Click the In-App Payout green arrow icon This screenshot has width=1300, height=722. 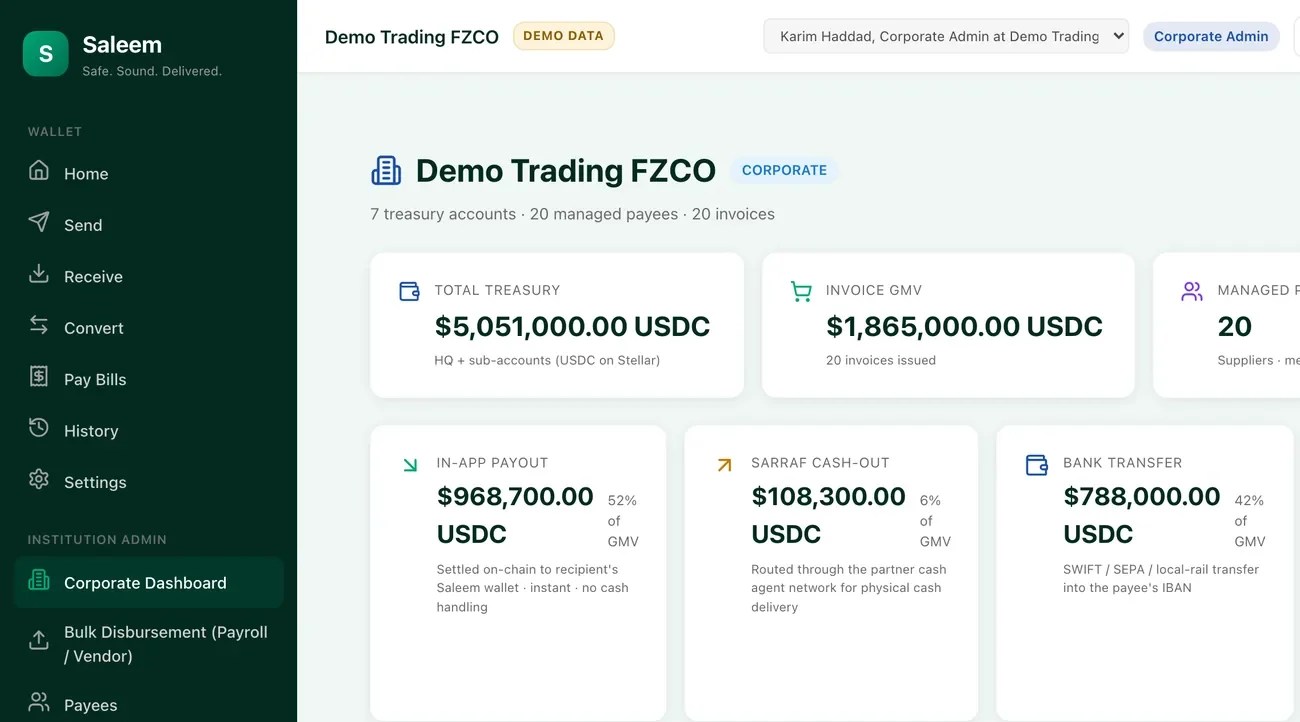click(x=410, y=465)
